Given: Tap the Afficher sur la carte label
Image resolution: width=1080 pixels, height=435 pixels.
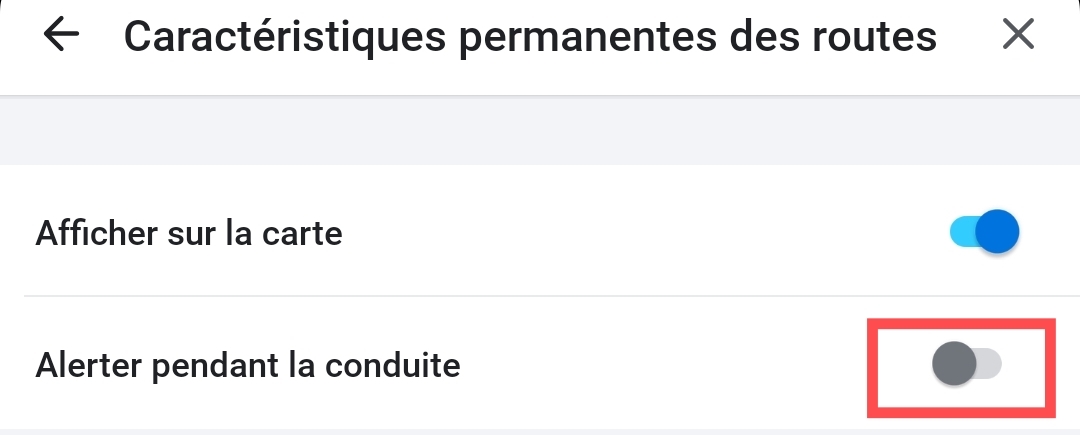Looking at the screenshot, I should point(189,234).
